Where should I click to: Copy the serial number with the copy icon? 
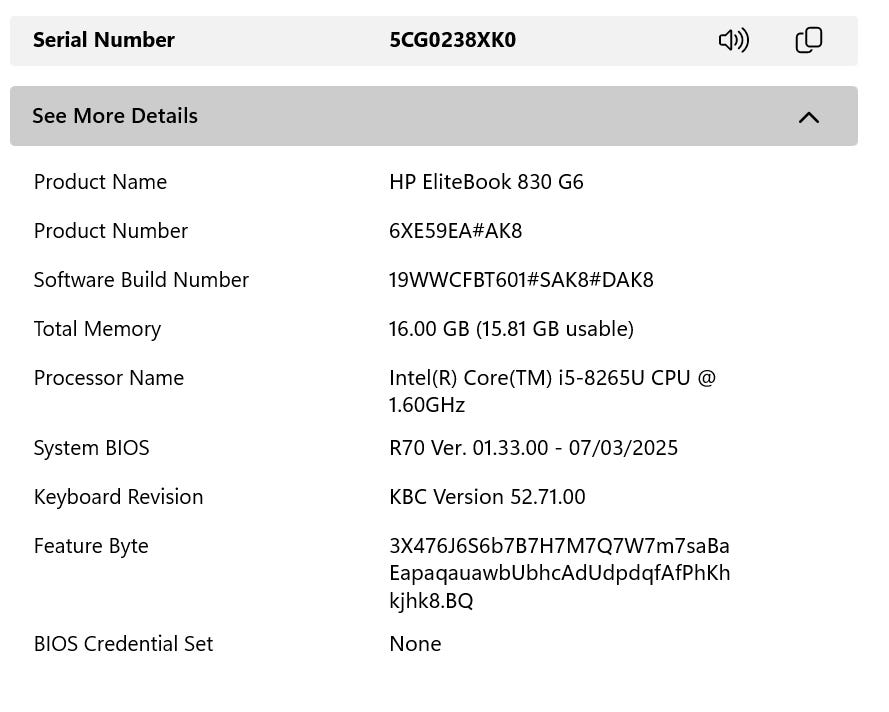808,40
